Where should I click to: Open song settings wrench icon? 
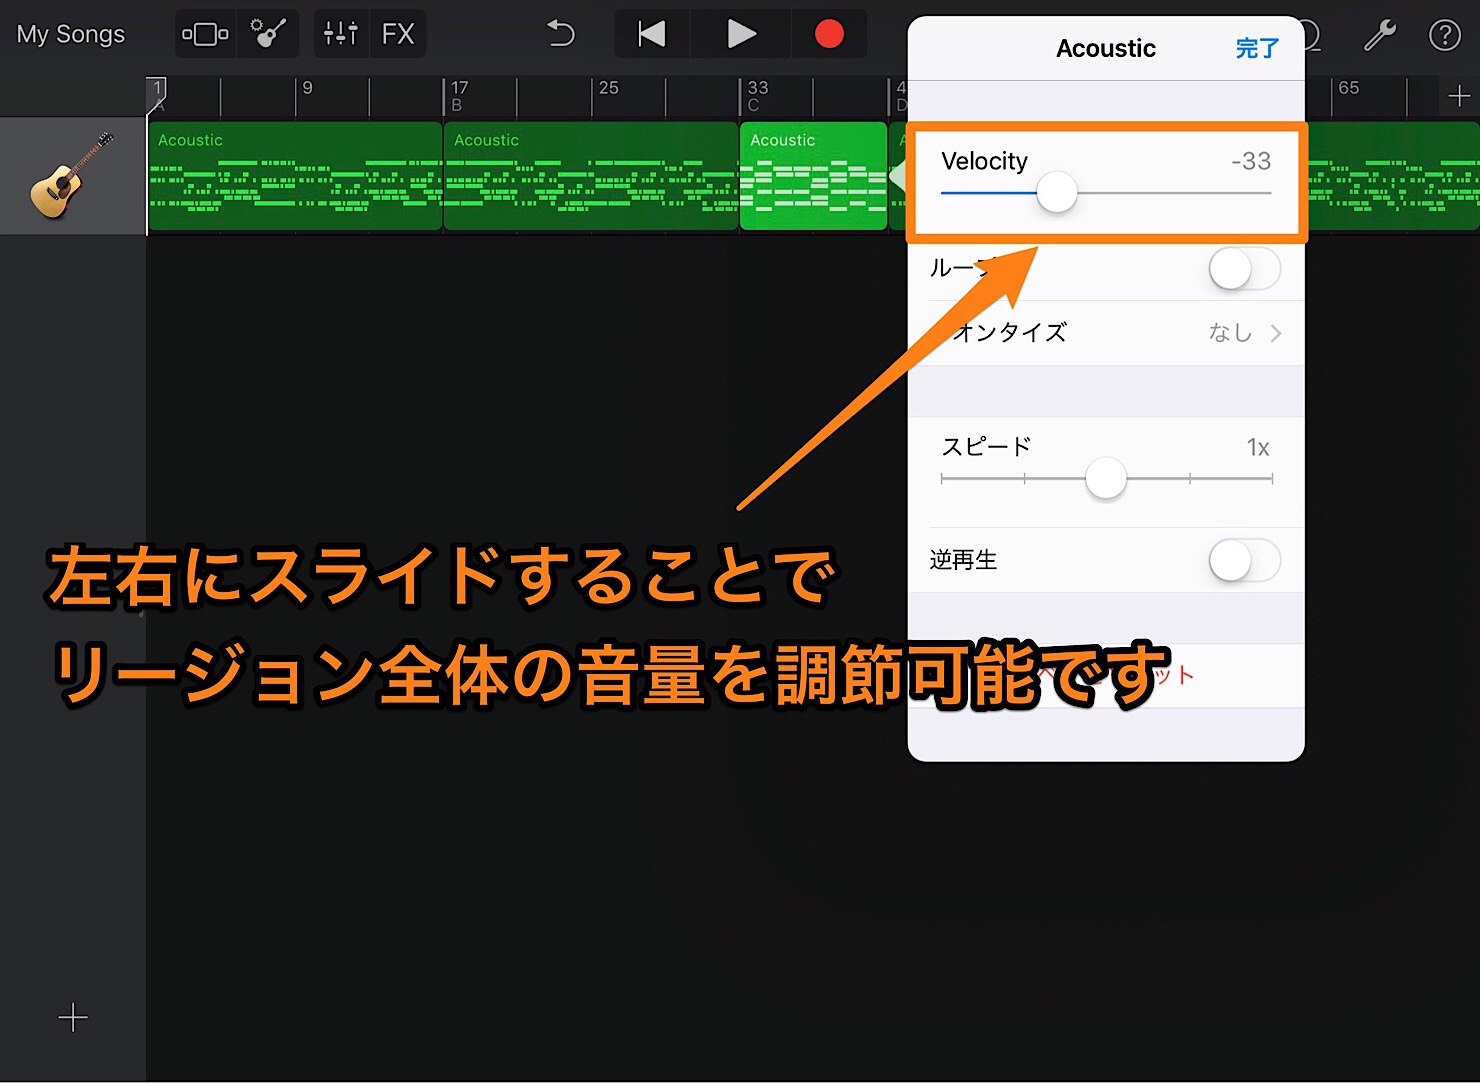(x=1380, y=35)
